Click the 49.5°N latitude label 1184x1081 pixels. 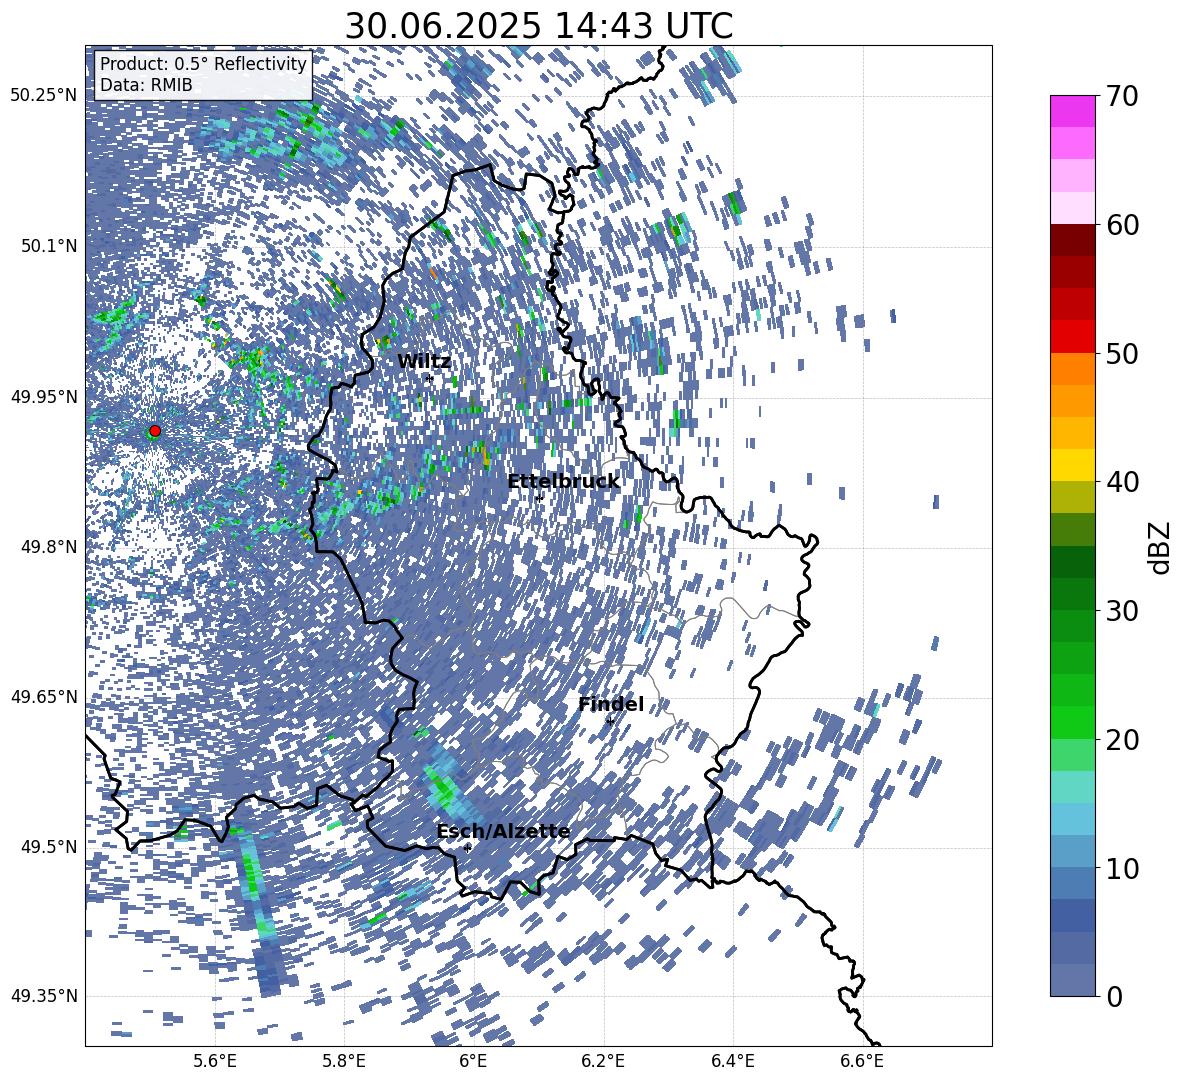[50, 846]
